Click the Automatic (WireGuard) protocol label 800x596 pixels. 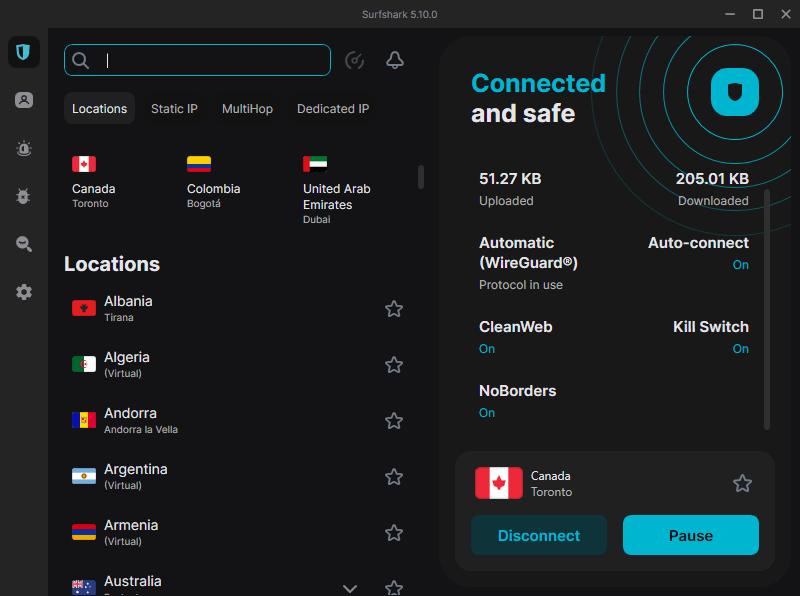click(528, 253)
